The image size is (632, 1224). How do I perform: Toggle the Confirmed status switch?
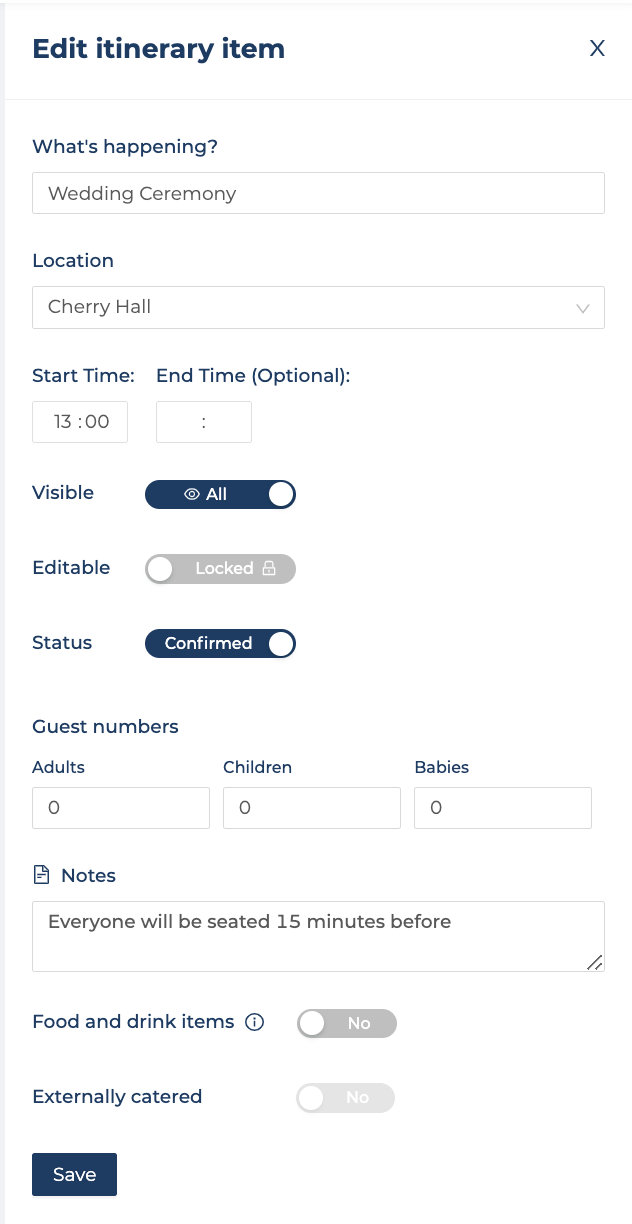220,643
